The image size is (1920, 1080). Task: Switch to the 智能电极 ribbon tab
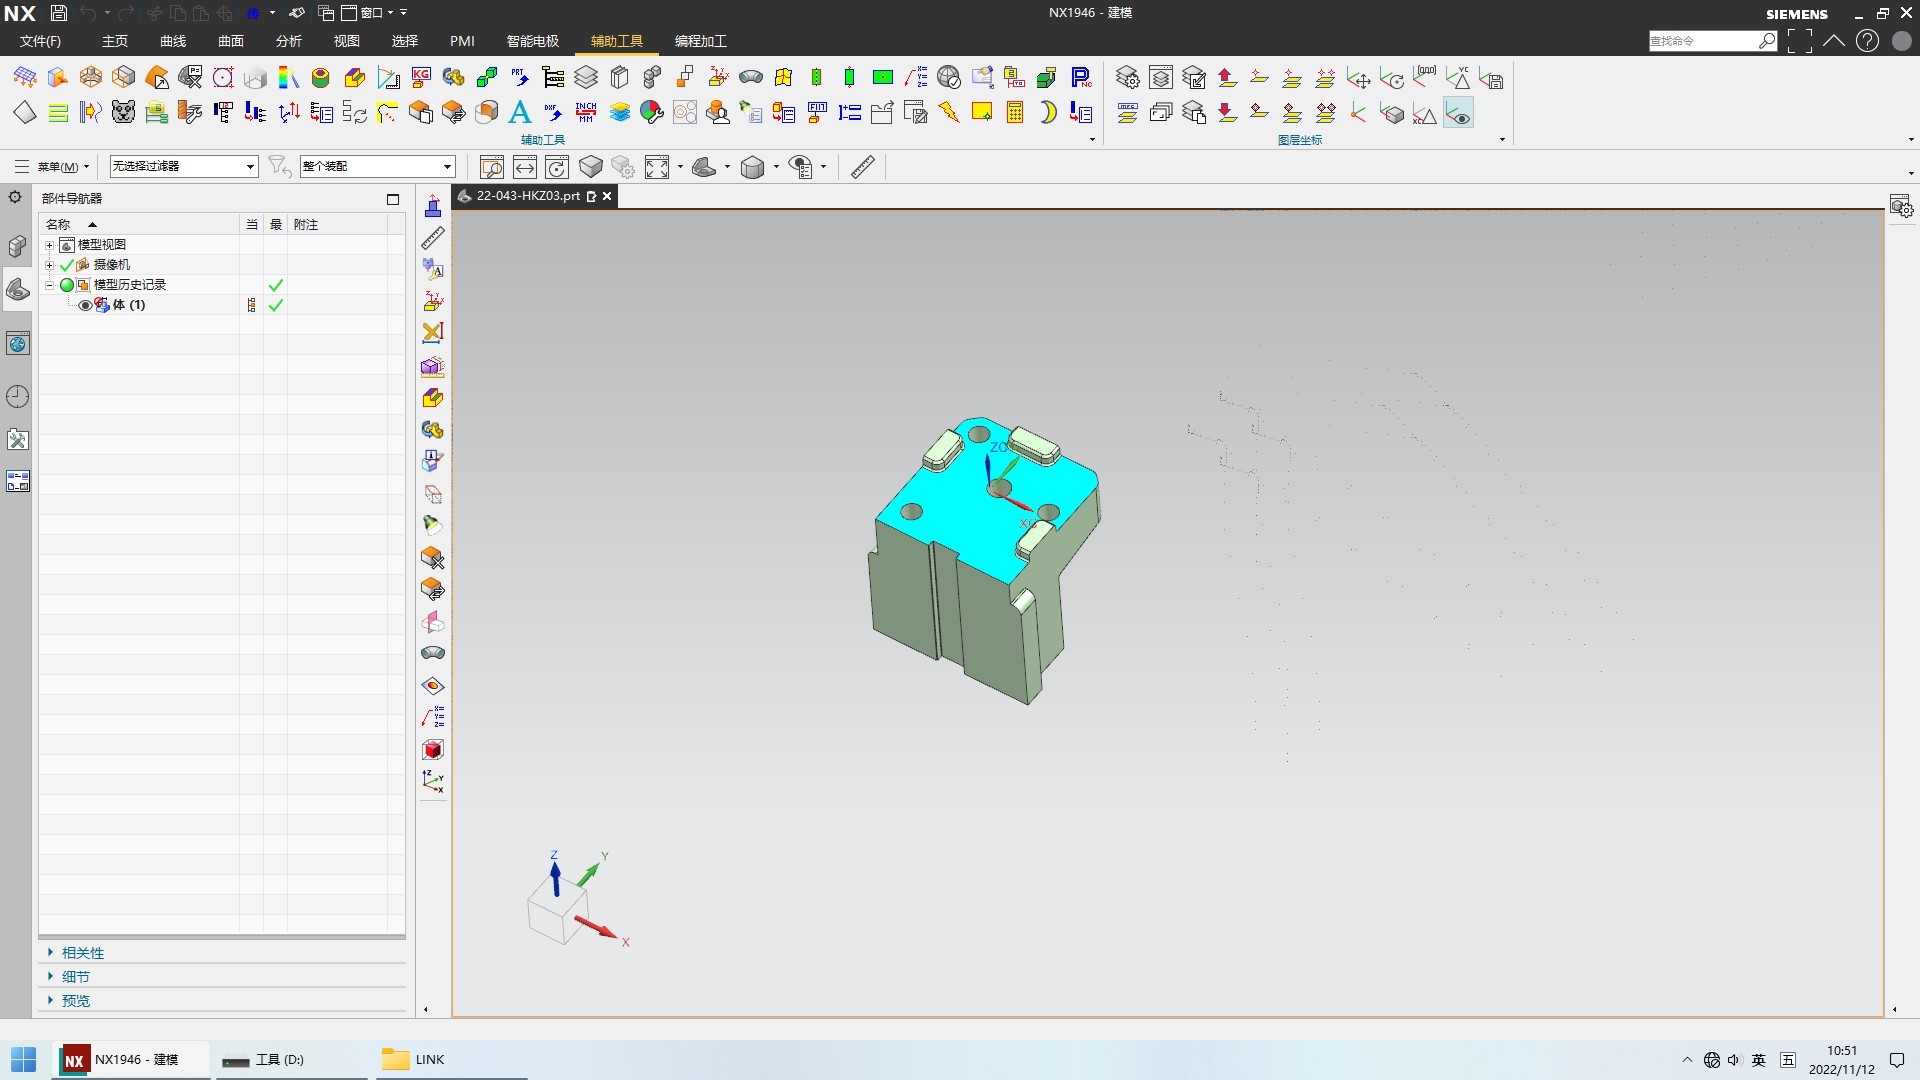pyautogui.click(x=533, y=41)
